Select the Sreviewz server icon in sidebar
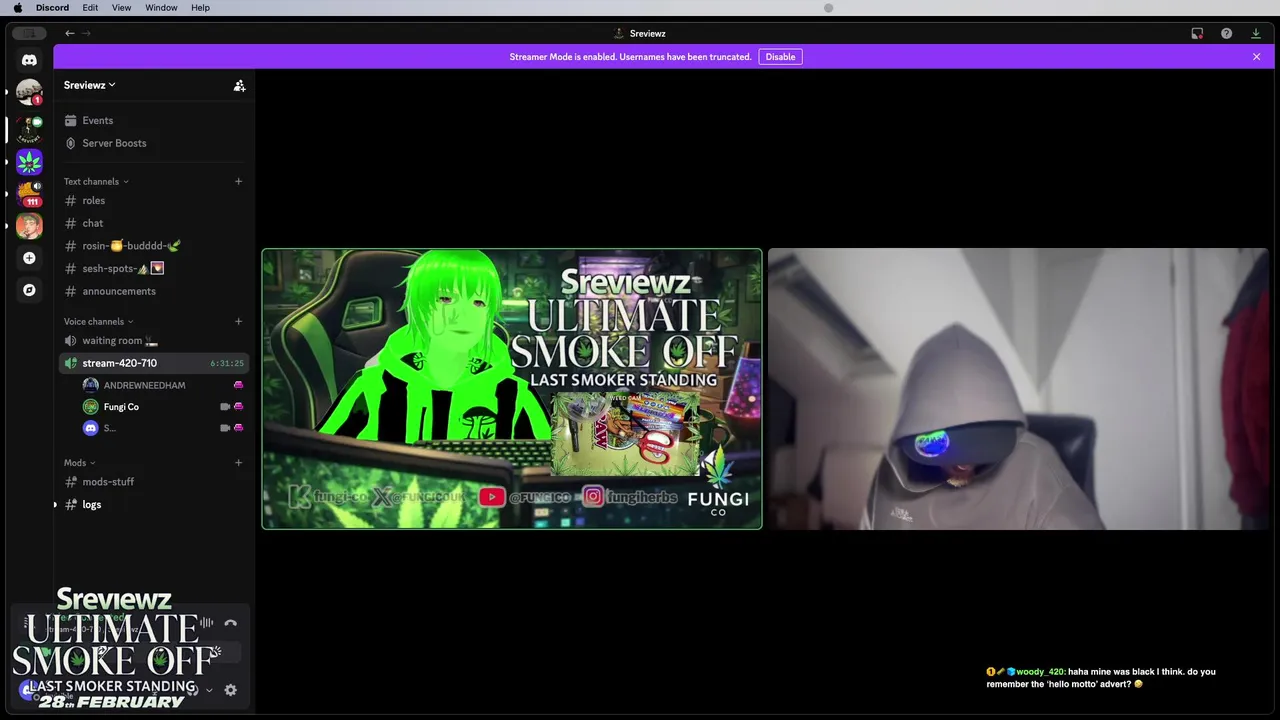 pyautogui.click(x=29, y=128)
